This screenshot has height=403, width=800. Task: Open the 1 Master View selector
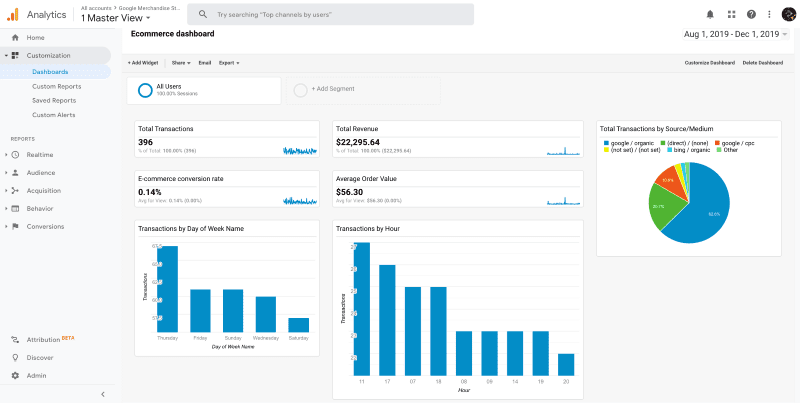(116, 18)
